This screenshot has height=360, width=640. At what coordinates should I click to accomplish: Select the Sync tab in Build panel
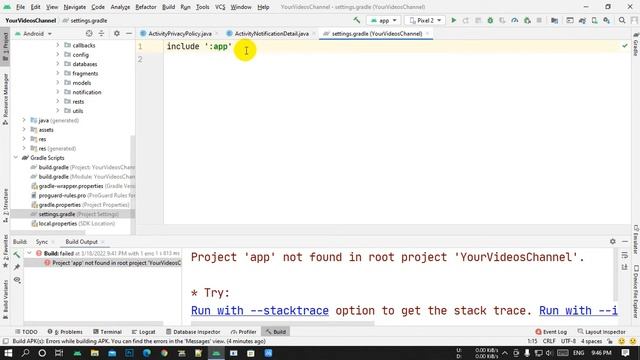[42, 242]
